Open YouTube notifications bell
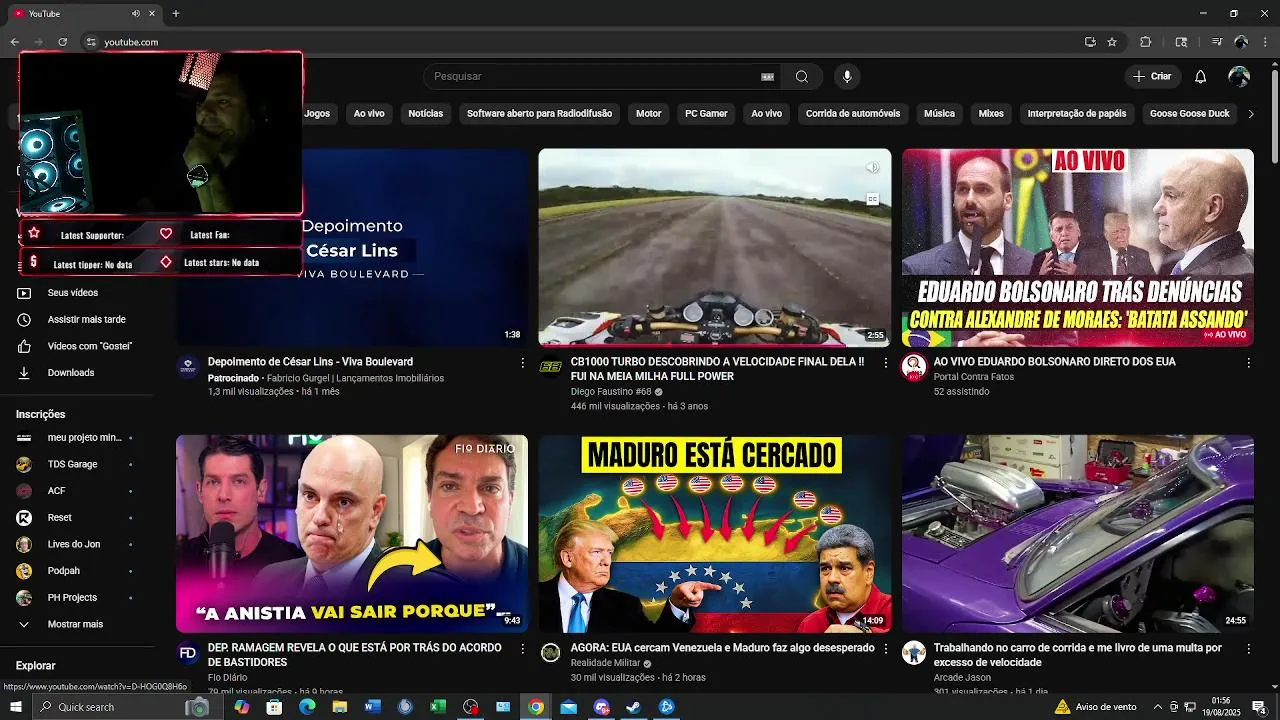The width and height of the screenshot is (1280, 720). [x=1201, y=77]
